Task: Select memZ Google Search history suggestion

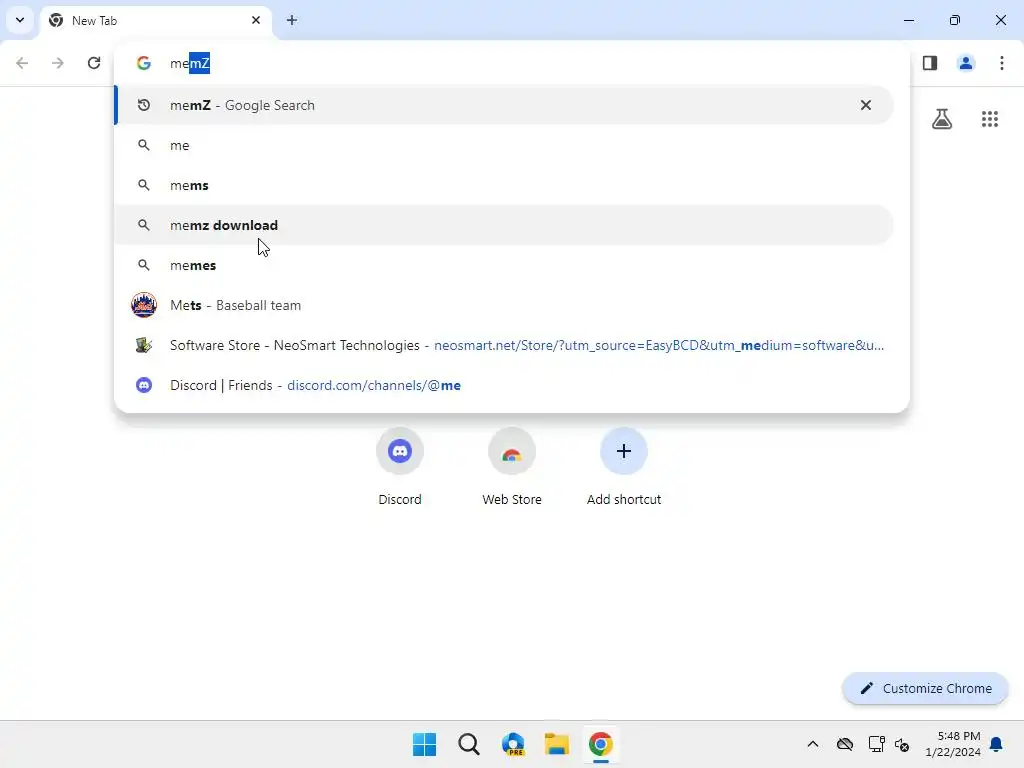Action: [504, 105]
